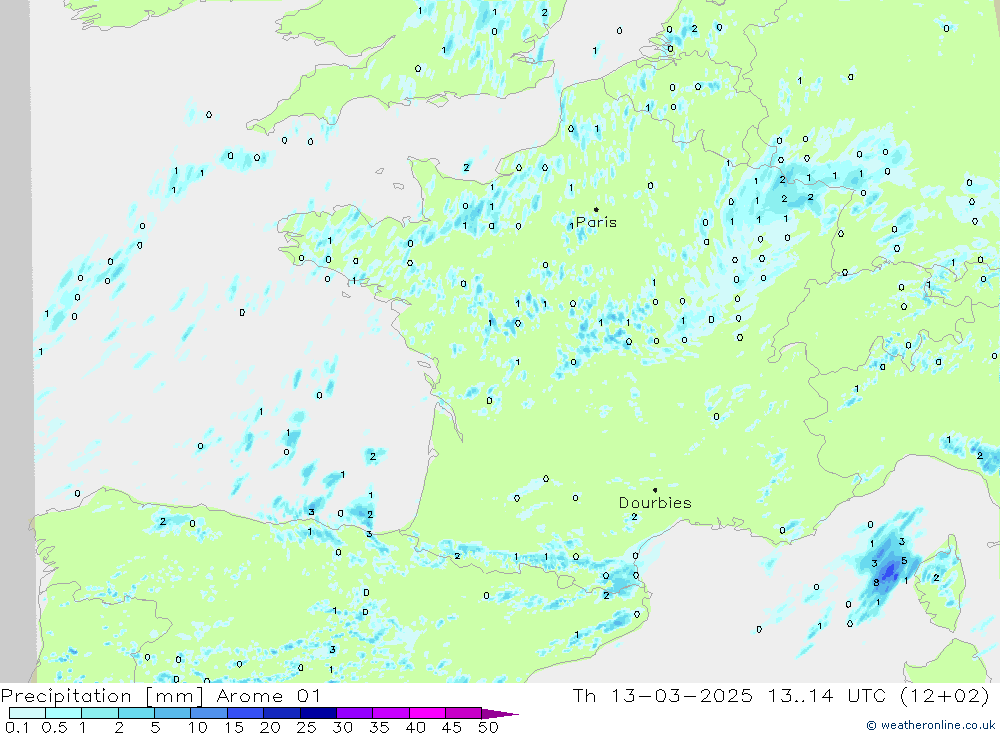This screenshot has height=733, width=1000.
Task: Click the 40–45 mm magenta legend swatch
Action: (x=427, y=713)
